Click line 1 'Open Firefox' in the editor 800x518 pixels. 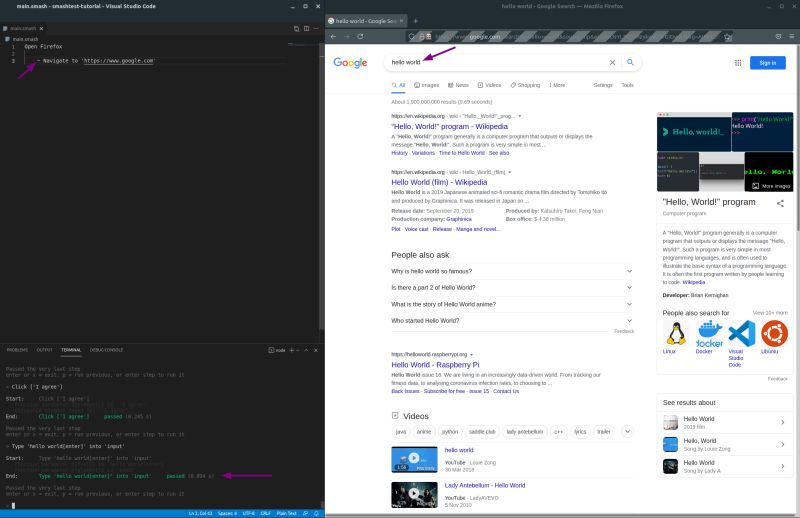(43, 46)
